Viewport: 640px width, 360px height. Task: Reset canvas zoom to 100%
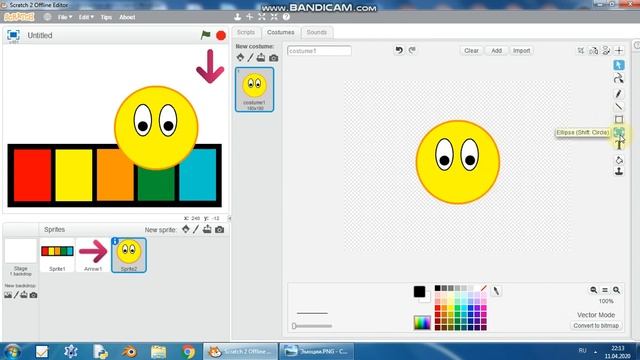[605, 290]
